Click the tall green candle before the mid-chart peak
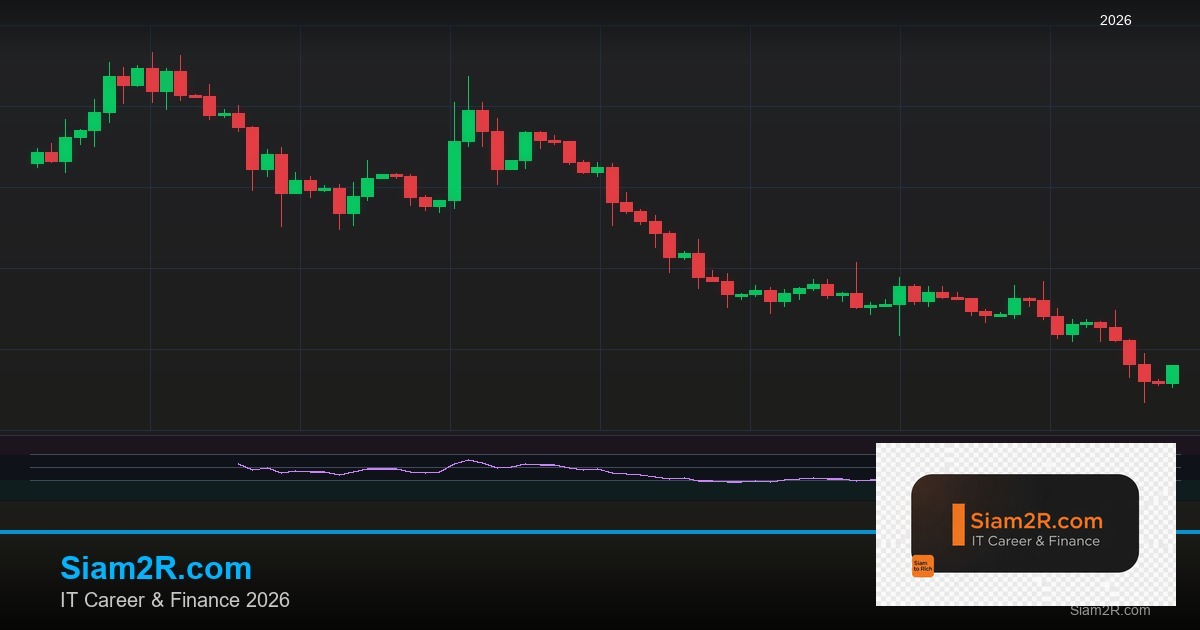The height and width of the screenshot is (630, 1200). (x=454, y=170)
